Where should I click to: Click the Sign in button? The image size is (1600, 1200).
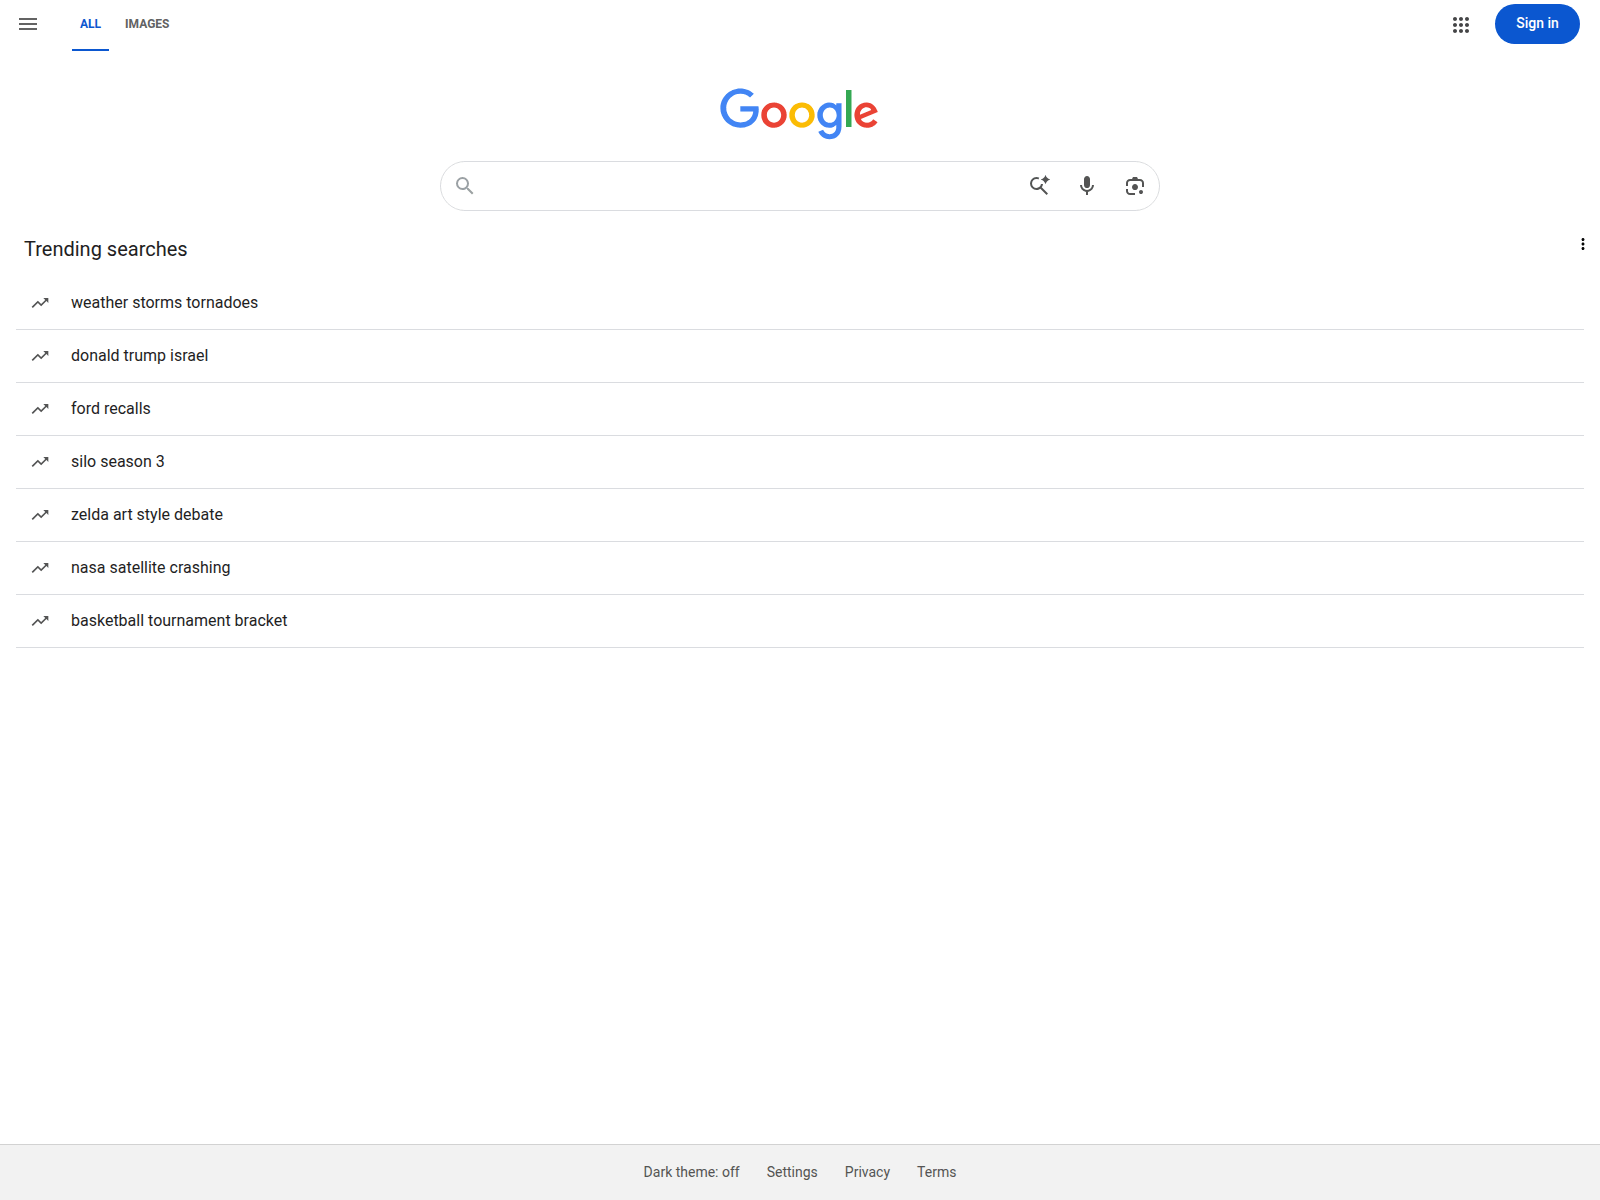tap(1537, 24)
